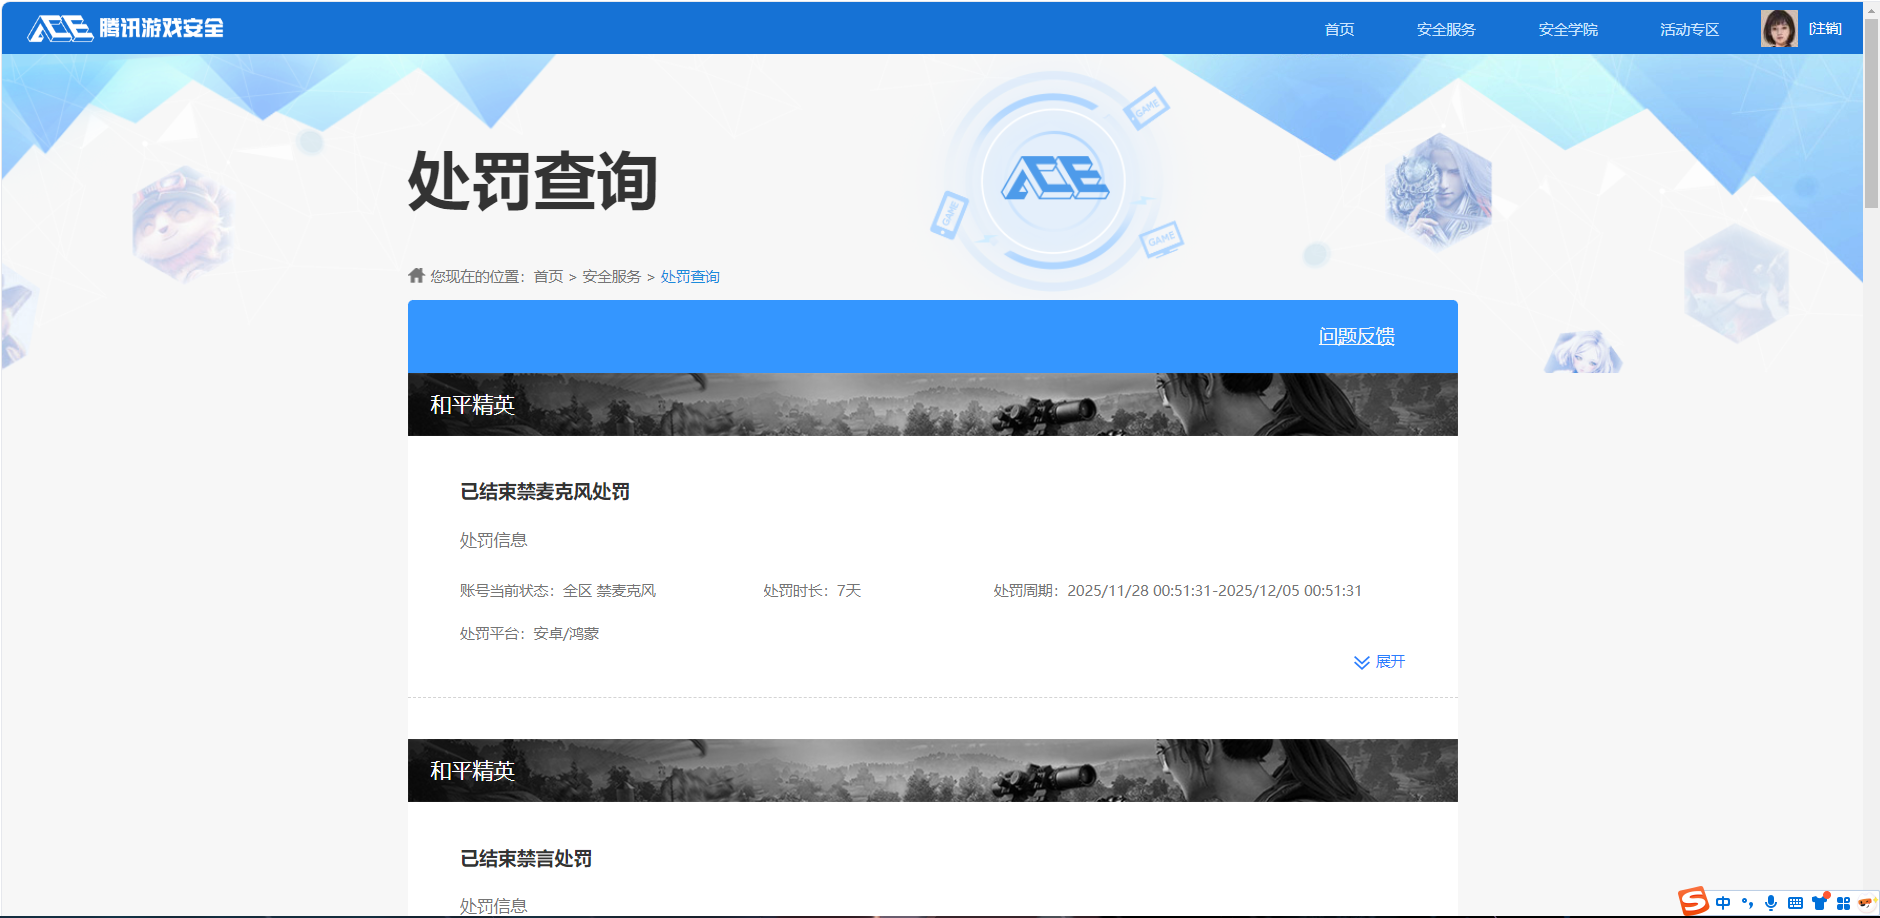
Task: Click the home icon in the breadcrumb bar
Action: [415, 276]
